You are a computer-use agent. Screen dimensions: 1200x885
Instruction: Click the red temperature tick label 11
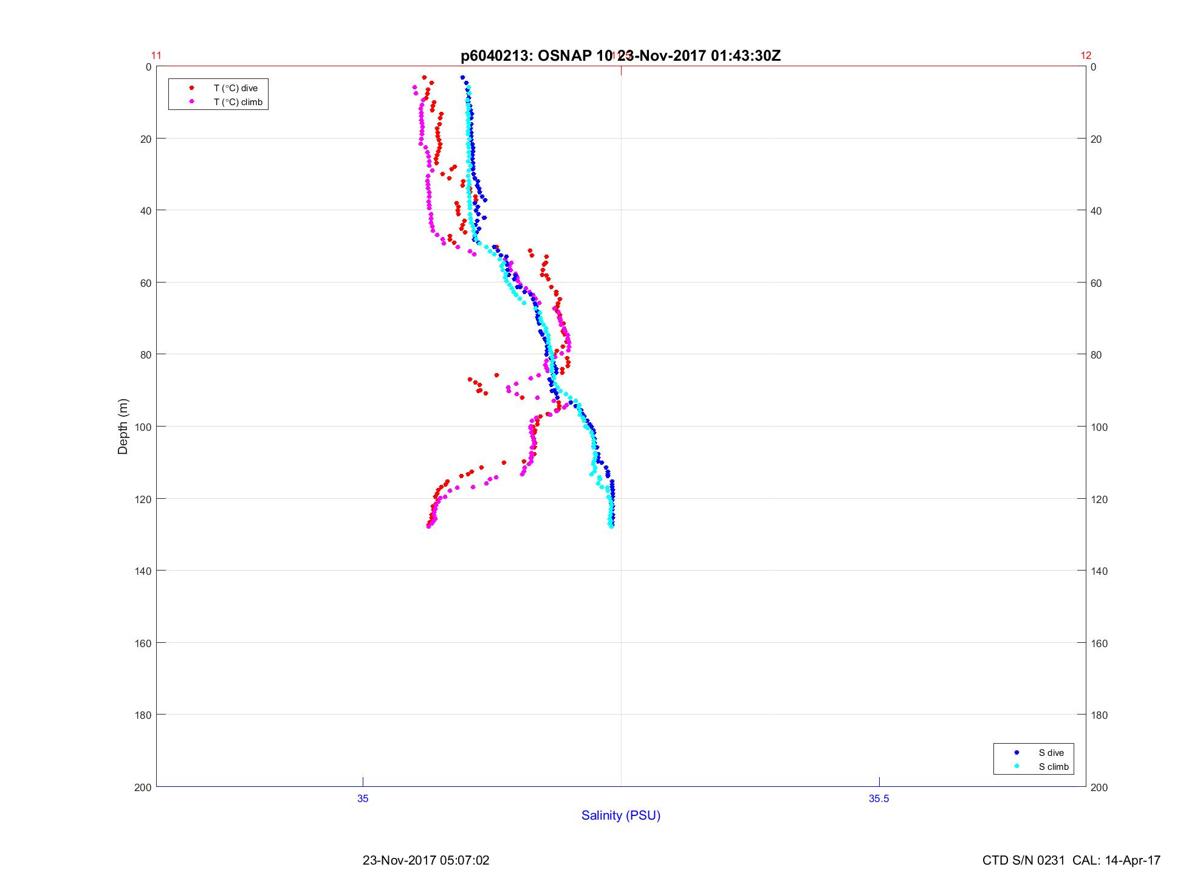click(x=156, y=56)
